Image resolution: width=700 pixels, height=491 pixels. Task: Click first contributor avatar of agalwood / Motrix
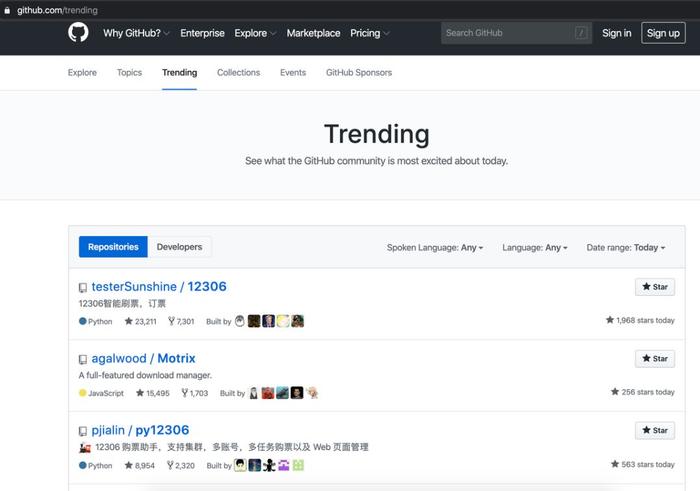tap(254, 393)
